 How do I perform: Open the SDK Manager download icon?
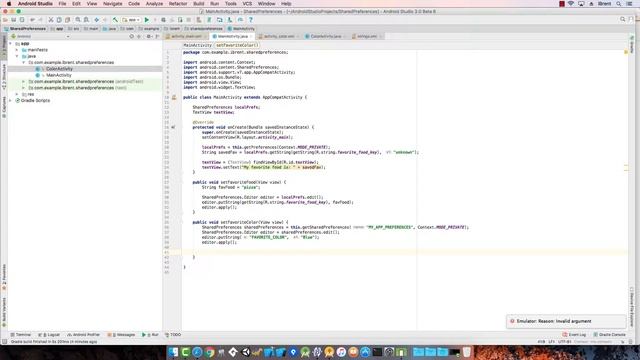230,20
